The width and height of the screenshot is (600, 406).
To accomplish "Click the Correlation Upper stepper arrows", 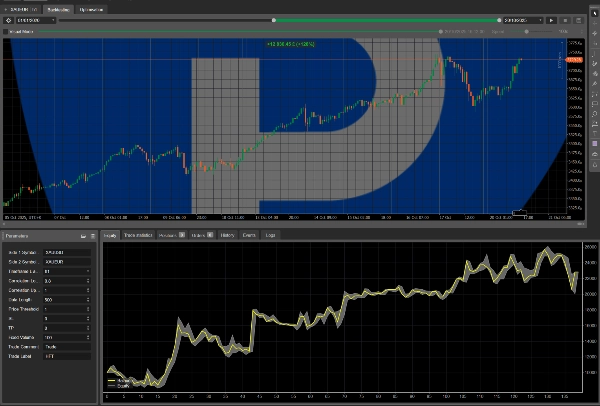I will pos(88,290).
